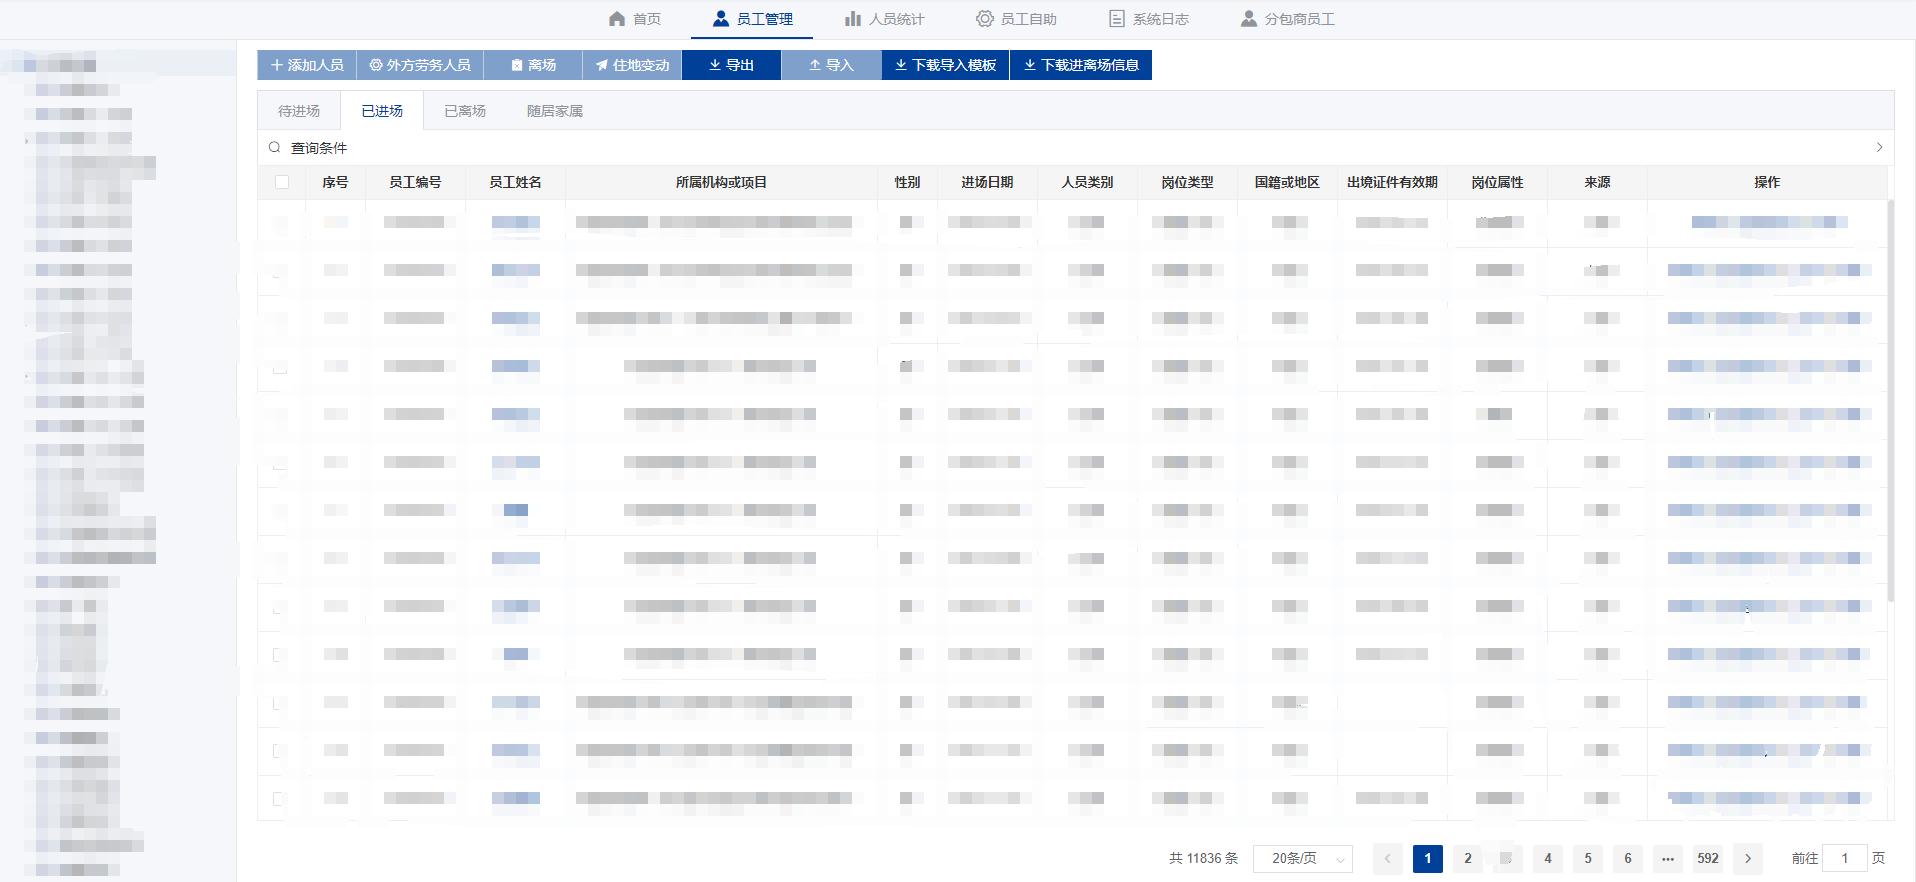This screenshot has height=882, width=1916.
Task: Open the 分包商员工 menu
Action: 1288,19
